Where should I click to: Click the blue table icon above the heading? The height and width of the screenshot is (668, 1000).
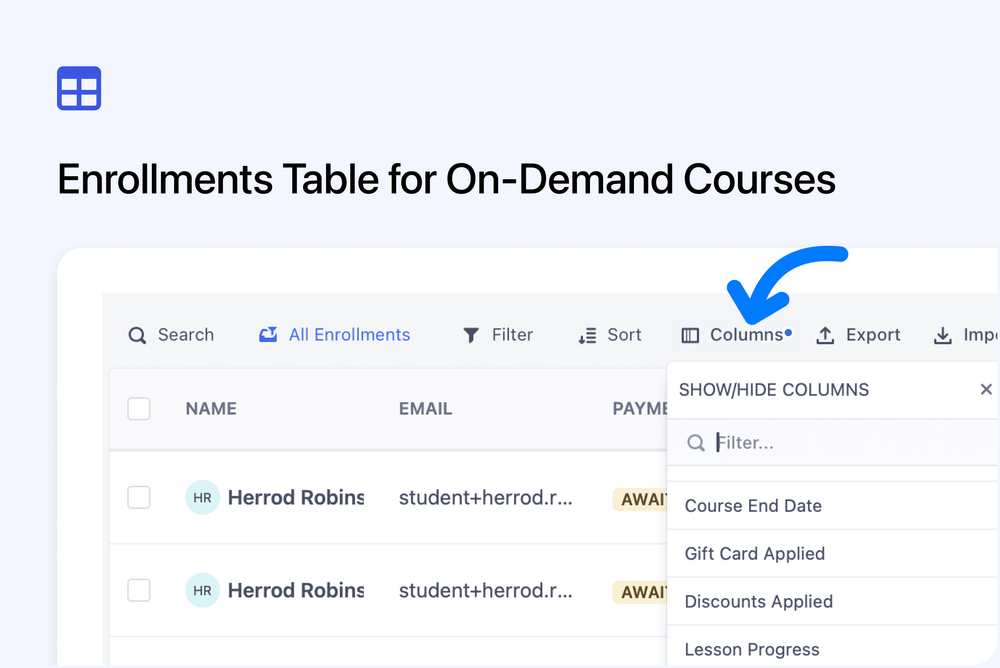pos(78,88)
